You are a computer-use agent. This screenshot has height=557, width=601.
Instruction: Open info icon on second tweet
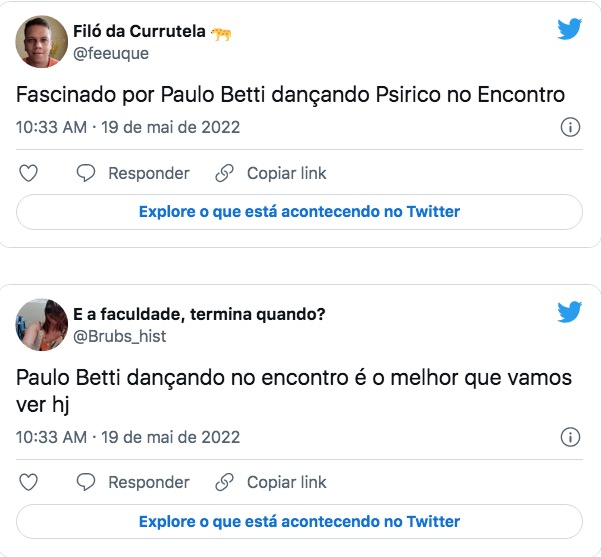tap(570, 437)
